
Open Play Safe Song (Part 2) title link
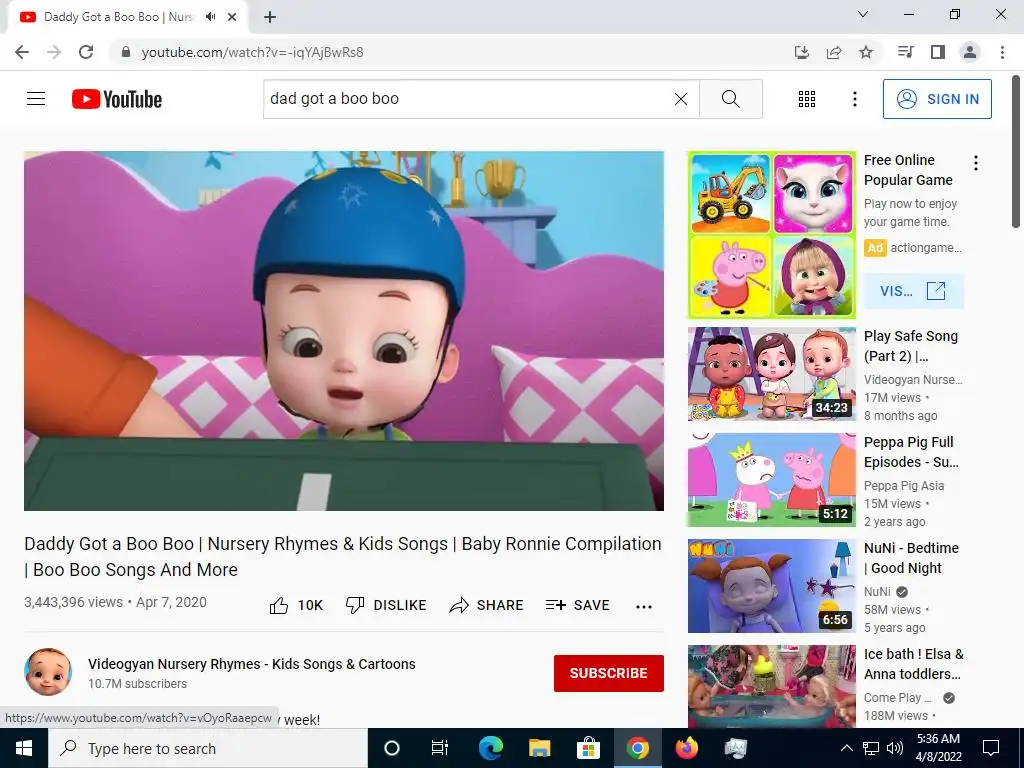pyautogui.click(x=911, y=346)
